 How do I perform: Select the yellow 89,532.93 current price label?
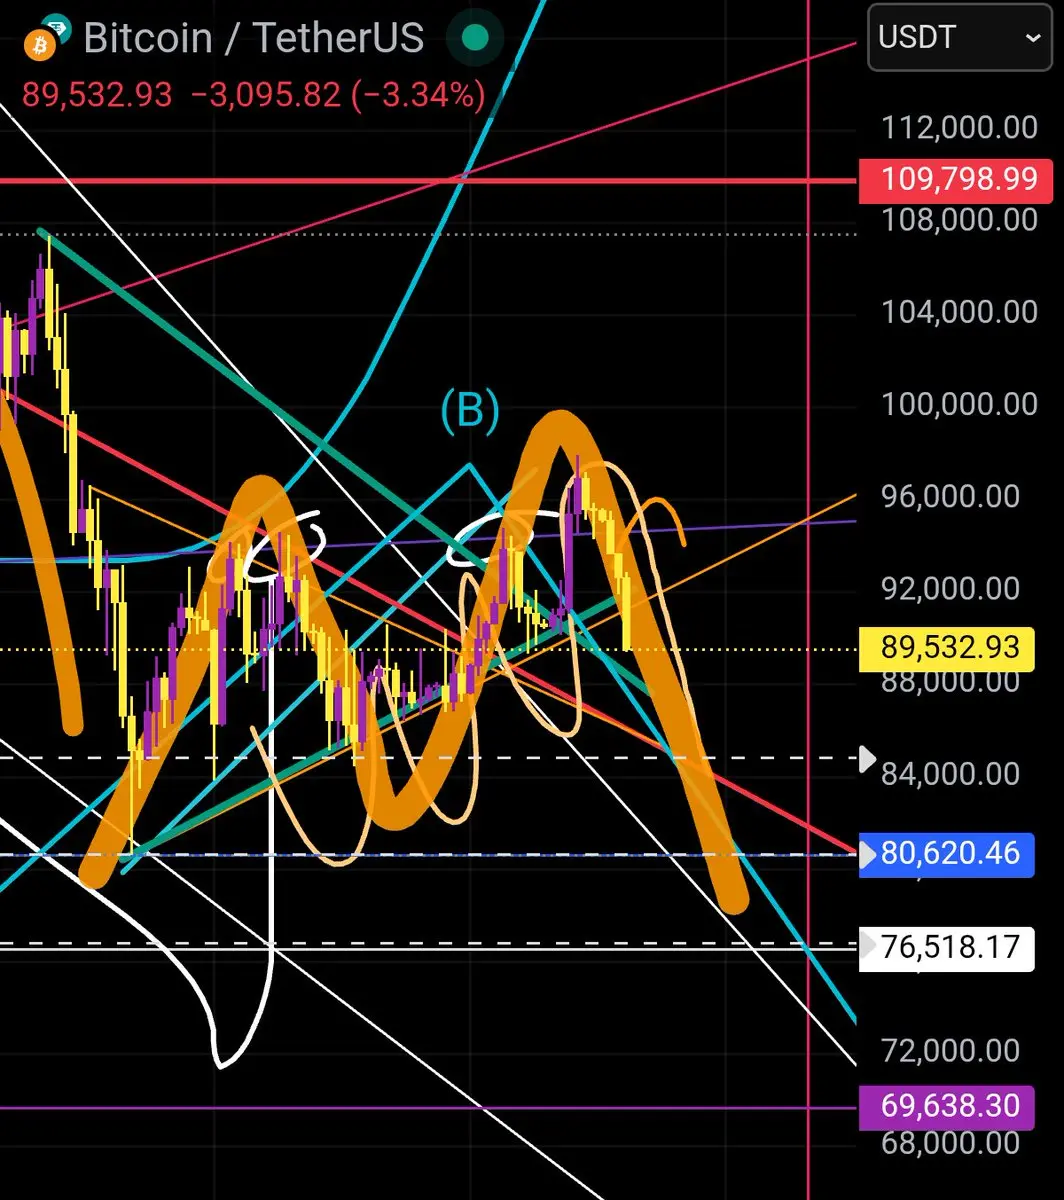click(948, 649)
